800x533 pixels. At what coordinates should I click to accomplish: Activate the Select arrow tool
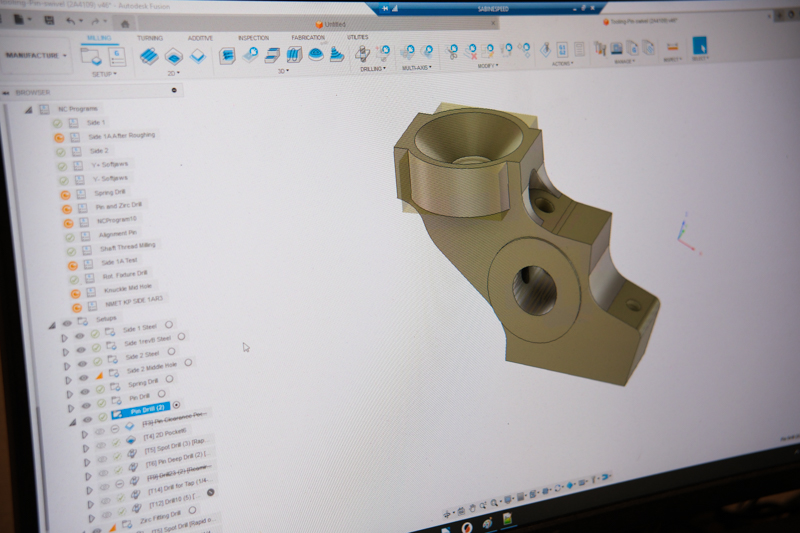coord(699,46)
